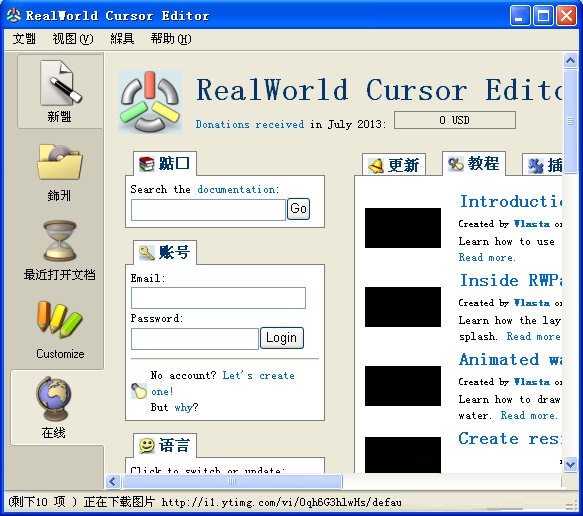The width and height of the screenshot is (583, 516).
Task: Follow the 'Donations received' link
Action: [x=250, y=124]
